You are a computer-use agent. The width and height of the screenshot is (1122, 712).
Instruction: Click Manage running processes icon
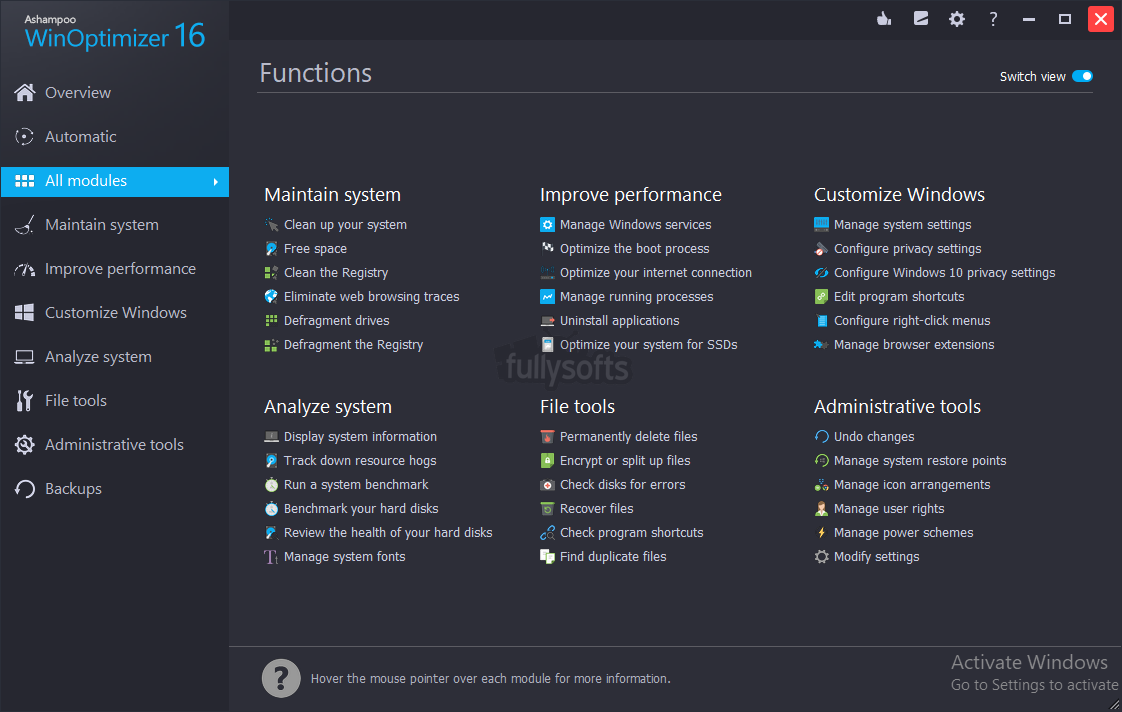[x=547, y=297]
